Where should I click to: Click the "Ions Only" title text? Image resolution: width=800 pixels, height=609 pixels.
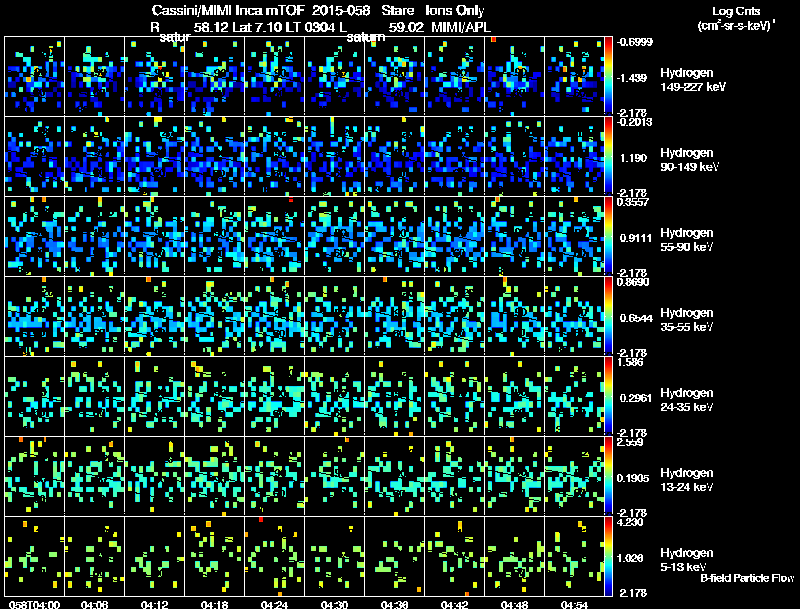click(455, 11)
